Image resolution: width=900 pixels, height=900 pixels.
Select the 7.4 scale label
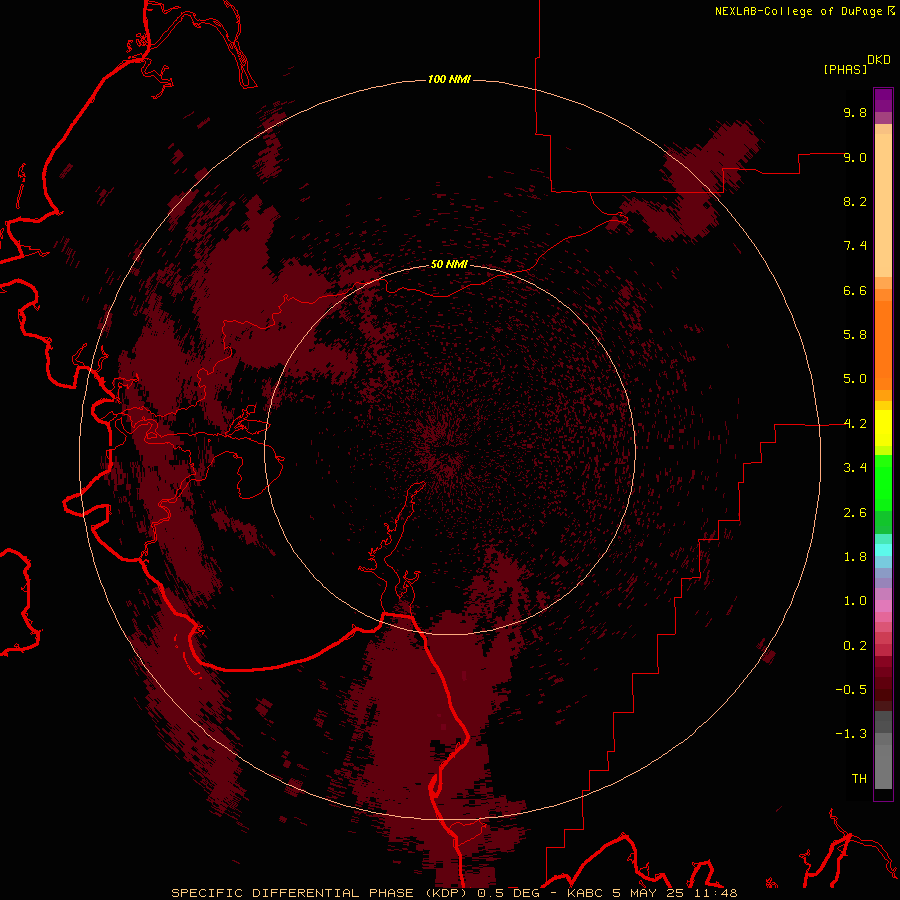(x=855, y=246)
